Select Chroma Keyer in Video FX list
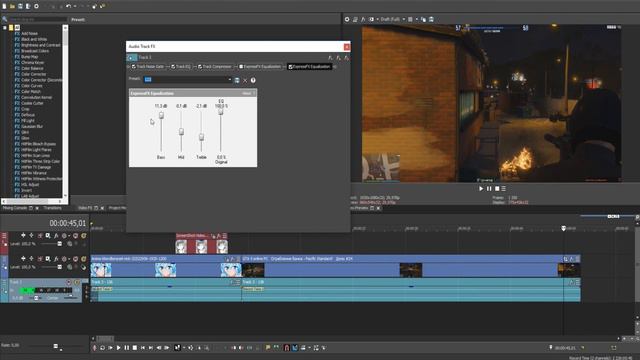This screenshot has height=360, width=640. (32, 62)
